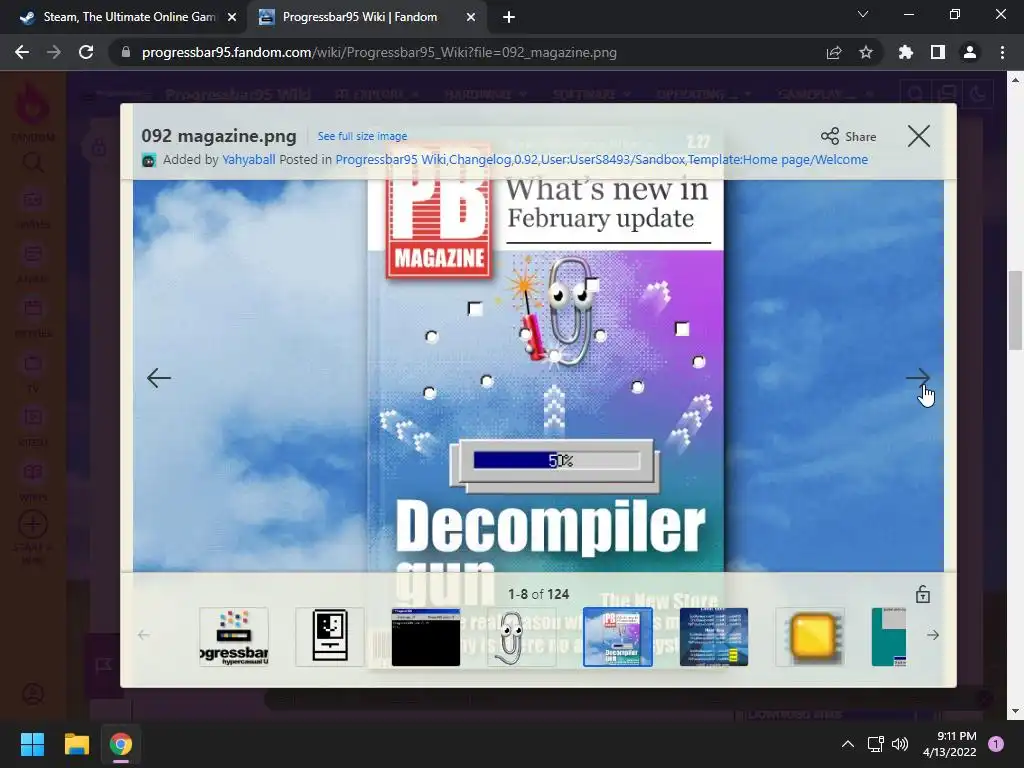This screenshot has width=1024, height=768.
Task: Go back to the previous page
Action: 22,52
